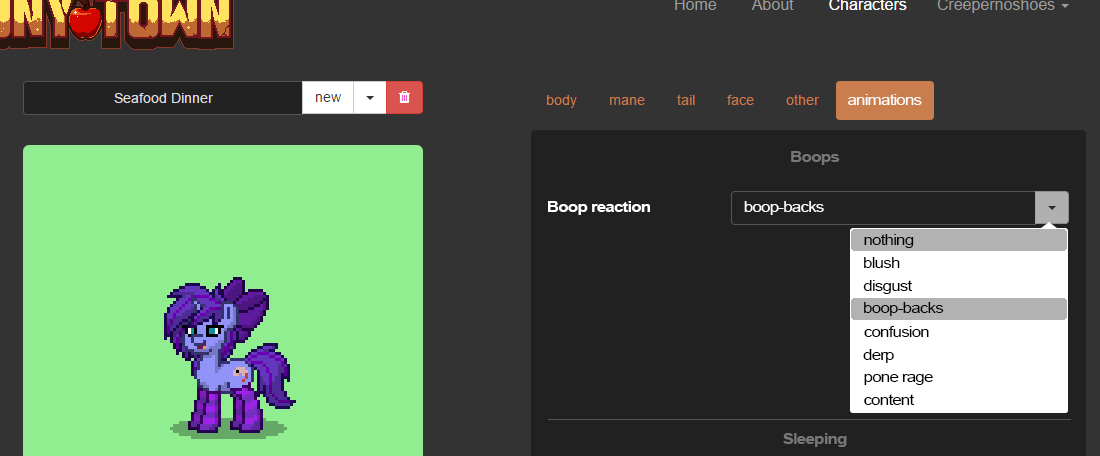Go to Home page link
This screenshot has height=456, width=1100.
pos(695,6)
